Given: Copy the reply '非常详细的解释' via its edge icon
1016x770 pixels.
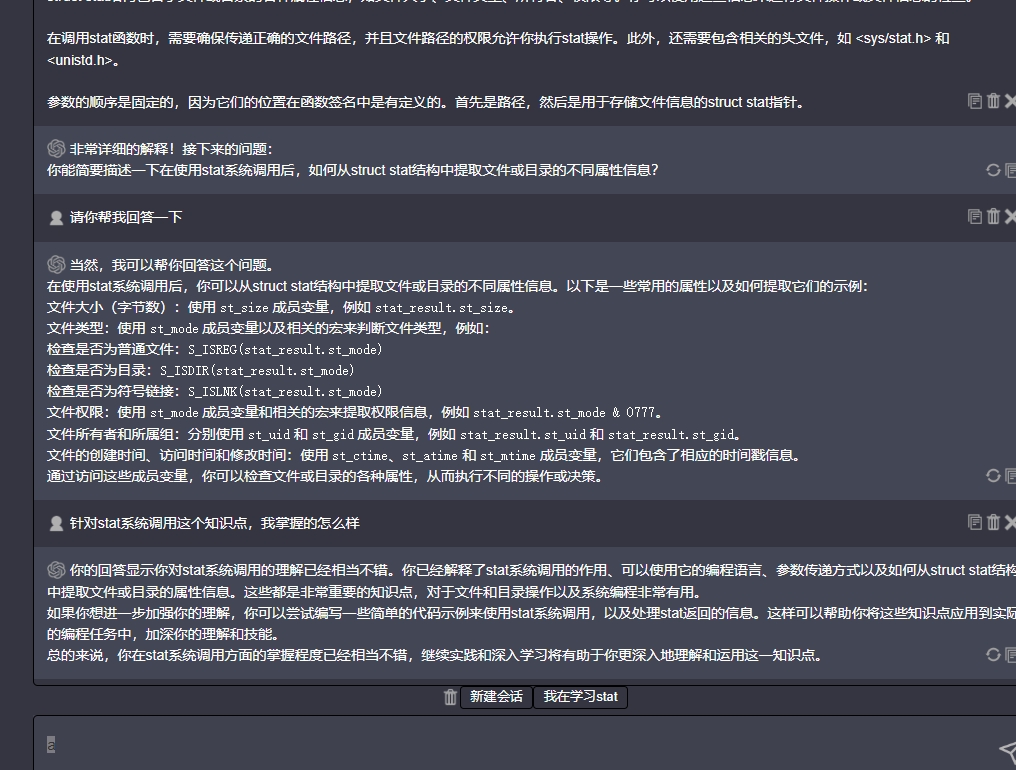Looking at the screenshot, I should pos(1010,170).
